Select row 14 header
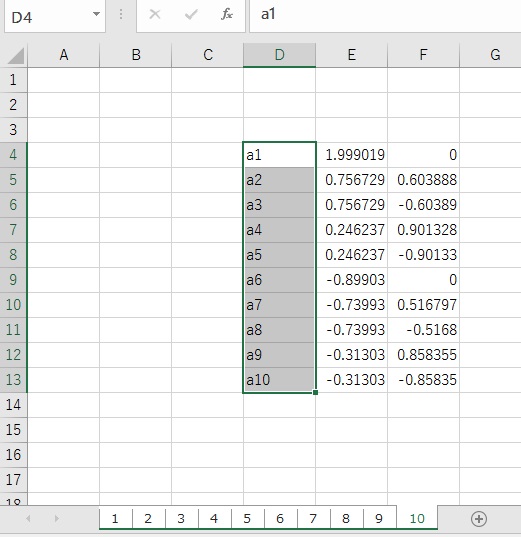The width and height of the screenshot is (521, 537). [x=13, y=405]
